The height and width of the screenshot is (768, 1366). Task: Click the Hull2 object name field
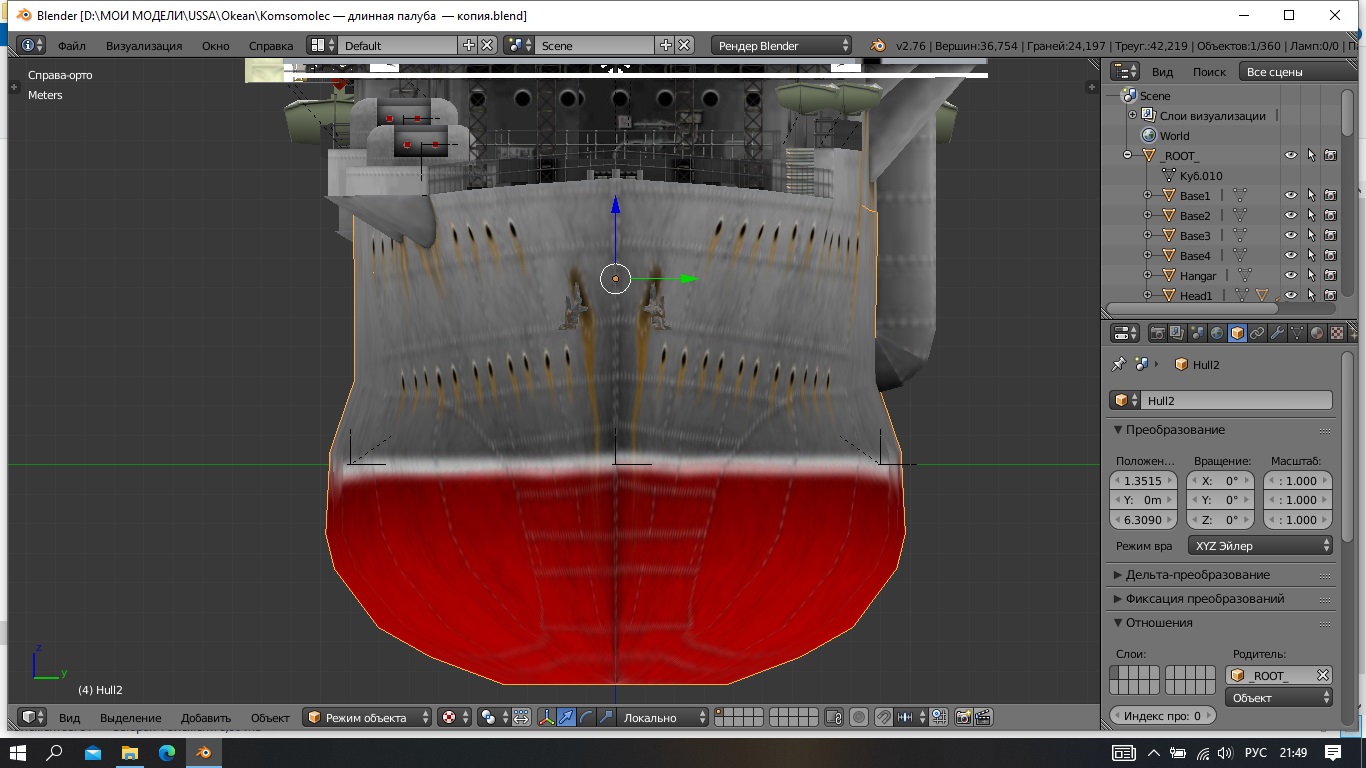pyautogui.click(x=1236, y=401)
